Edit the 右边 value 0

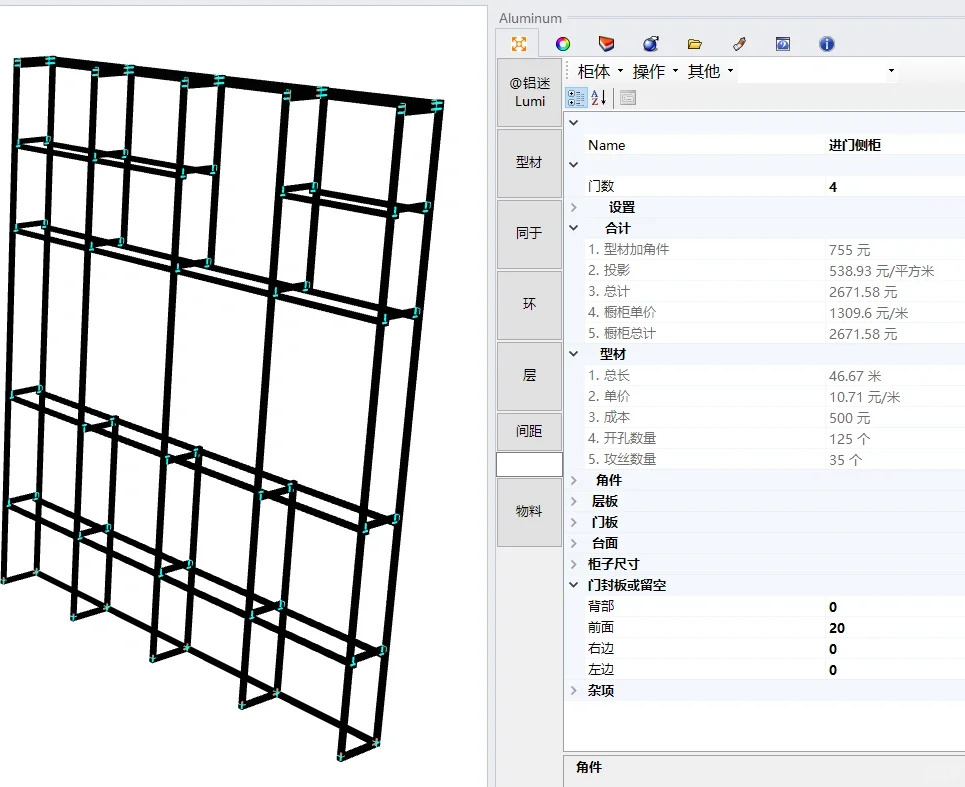pos(895,649)
